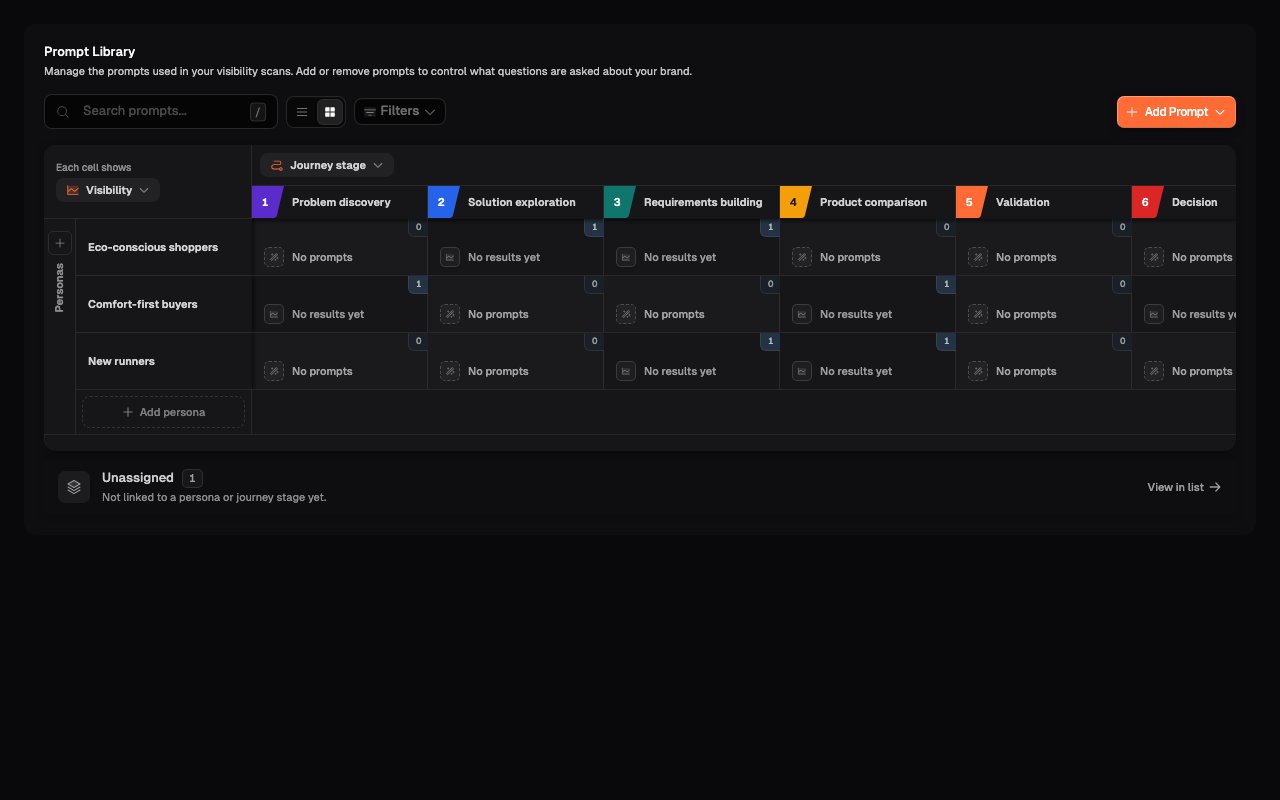Open the Eco-conscious shoppers persona row
The height and width of the screenshot is (800, 1280).
click(x=164, y=247)
